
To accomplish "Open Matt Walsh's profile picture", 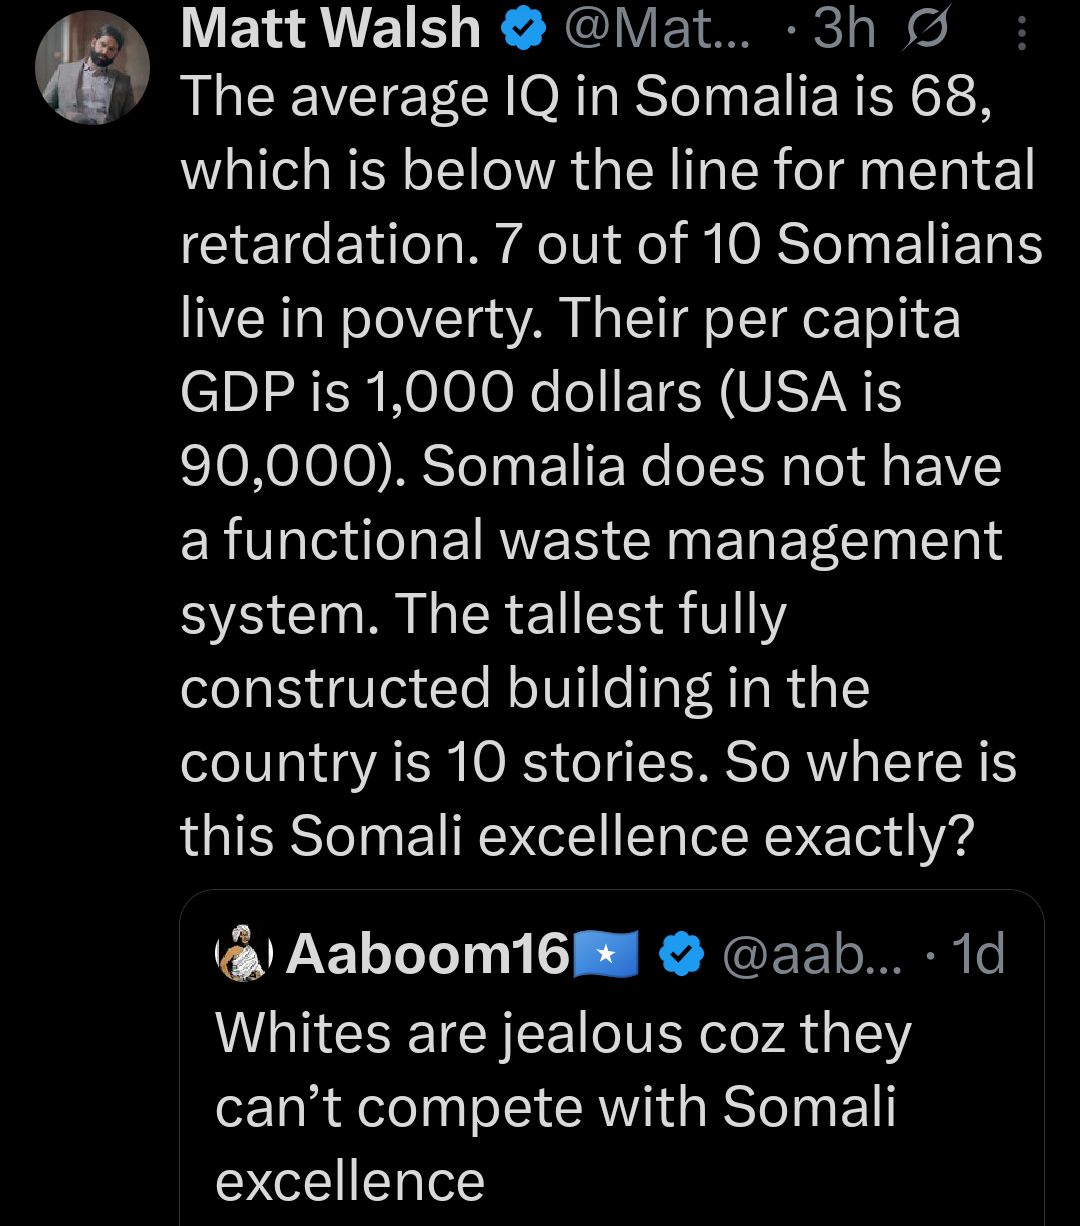I will pyautogui.click(x=92, y=67).
